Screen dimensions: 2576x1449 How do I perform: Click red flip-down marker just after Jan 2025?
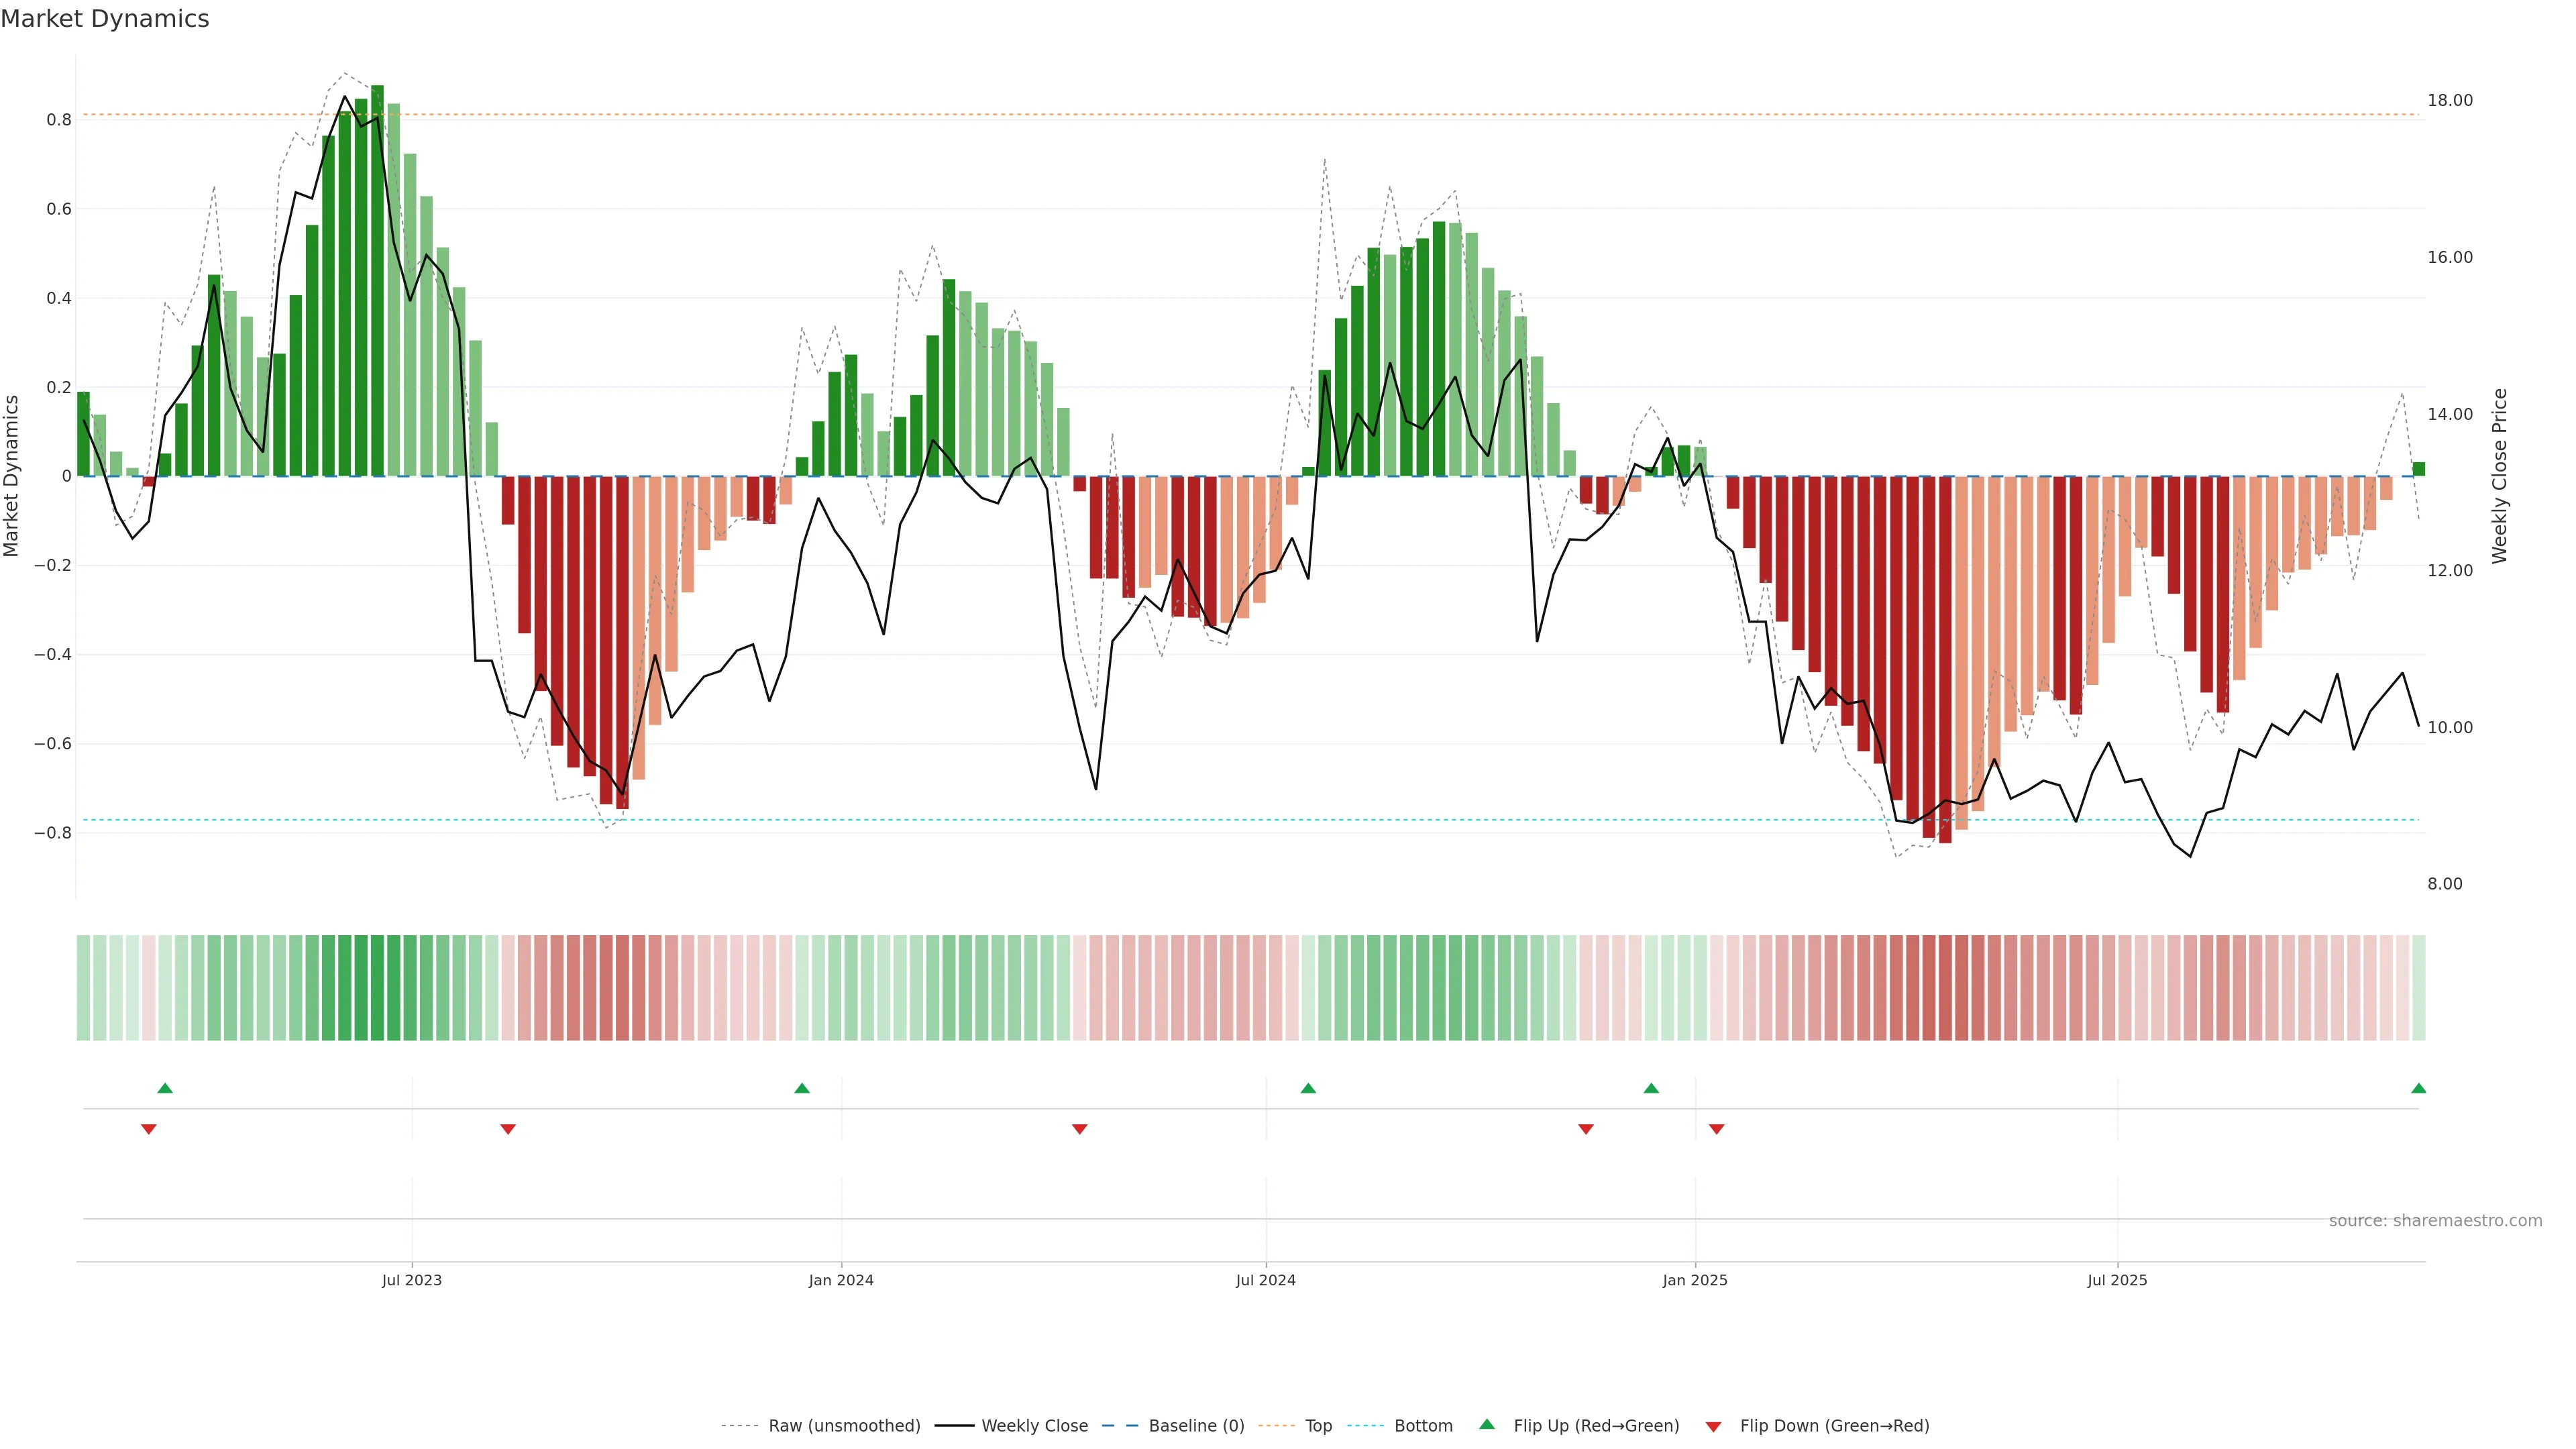pos(1717,1129)
